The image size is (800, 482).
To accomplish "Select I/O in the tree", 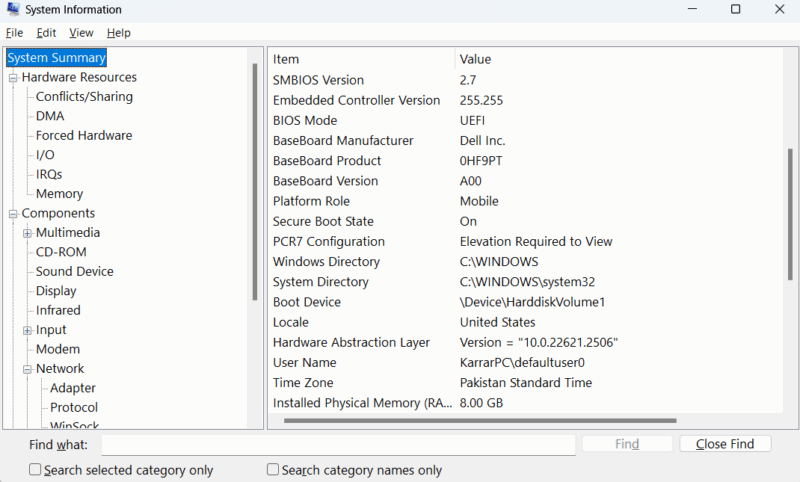I will coord(45,155).
